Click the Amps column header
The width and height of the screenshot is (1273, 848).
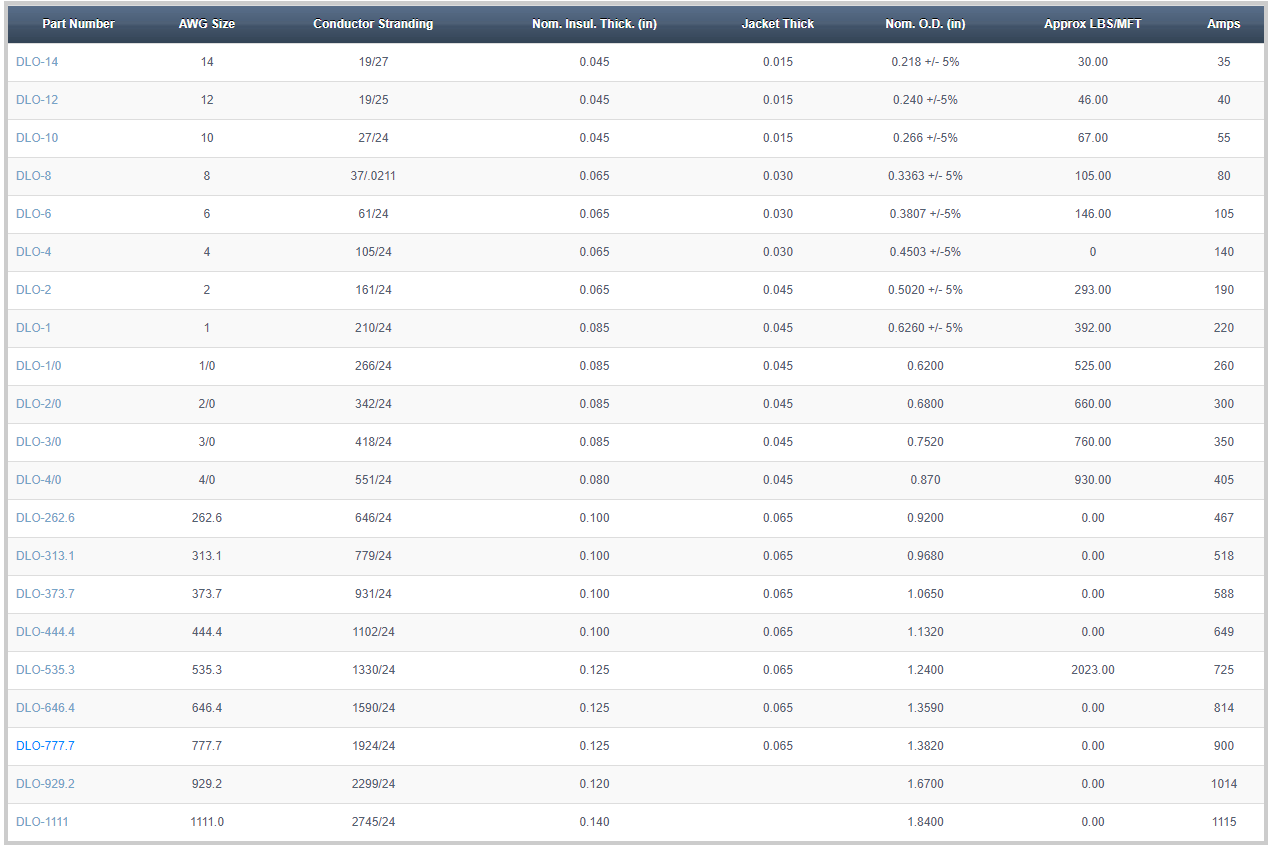pos(1223,24)
